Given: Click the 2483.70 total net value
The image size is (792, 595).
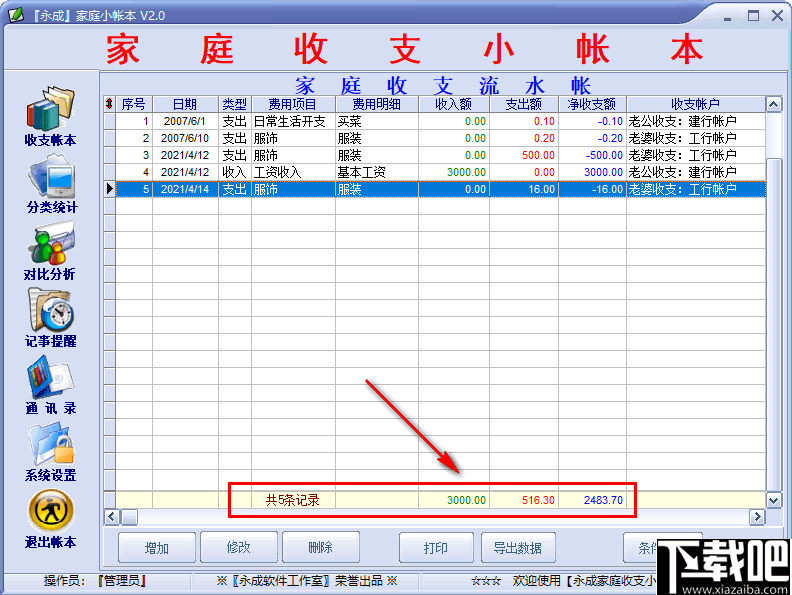Looking at the screenshot, I should [603, 500].
